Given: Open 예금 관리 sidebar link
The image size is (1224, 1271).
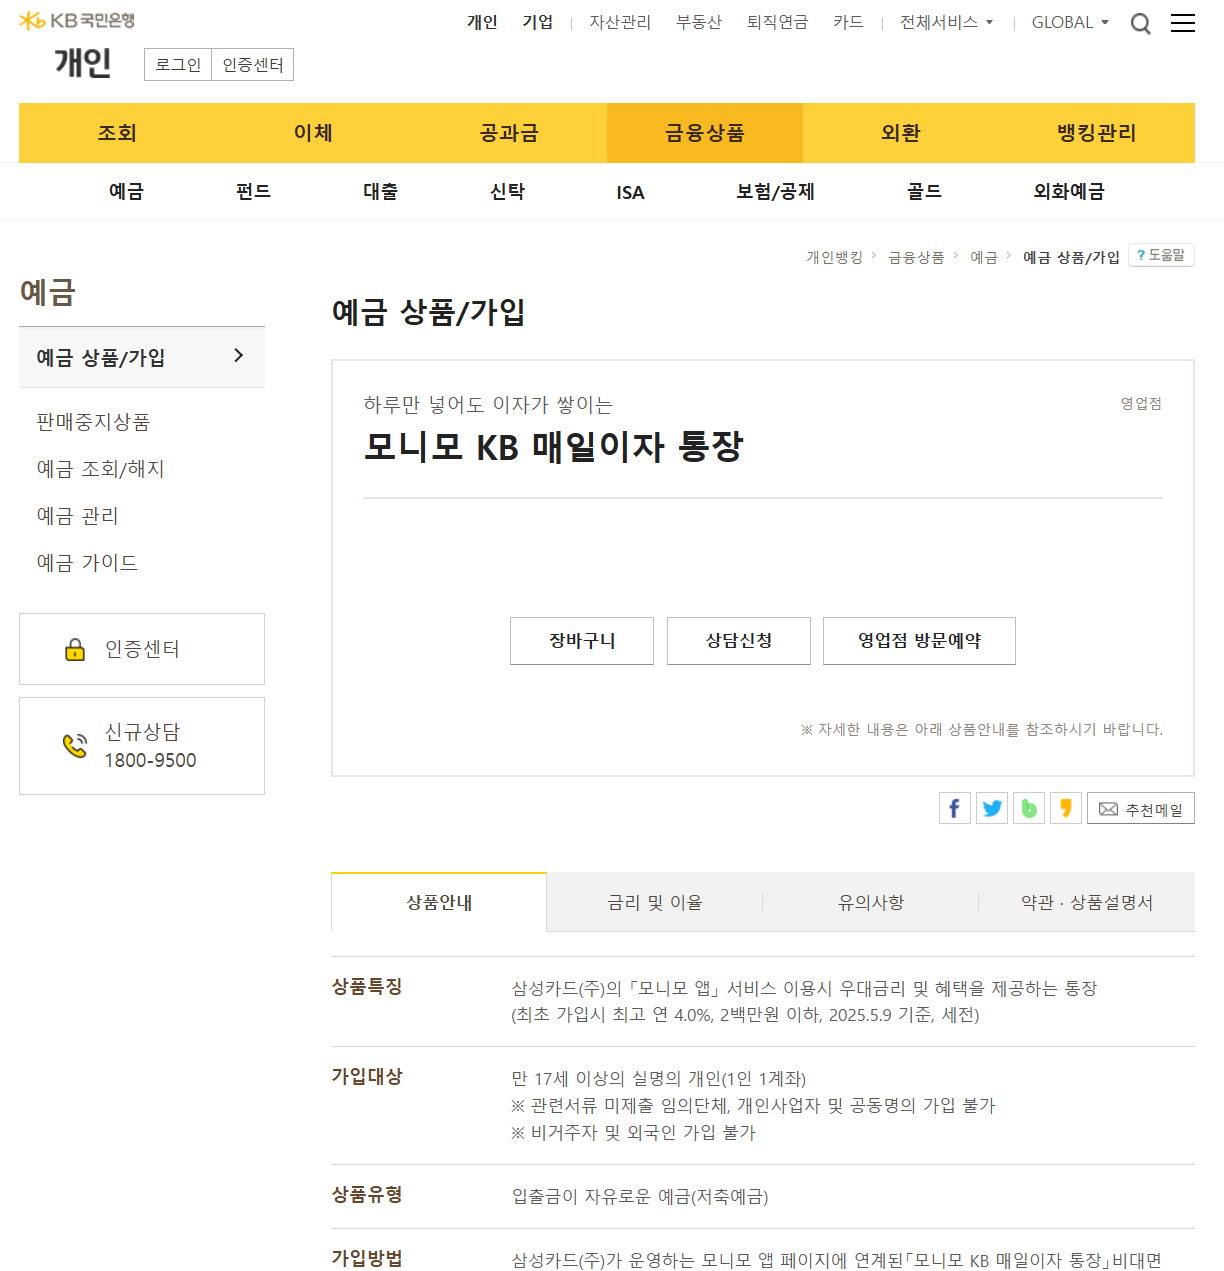Looking at the screenshot, I should click(x=77, y=516).
